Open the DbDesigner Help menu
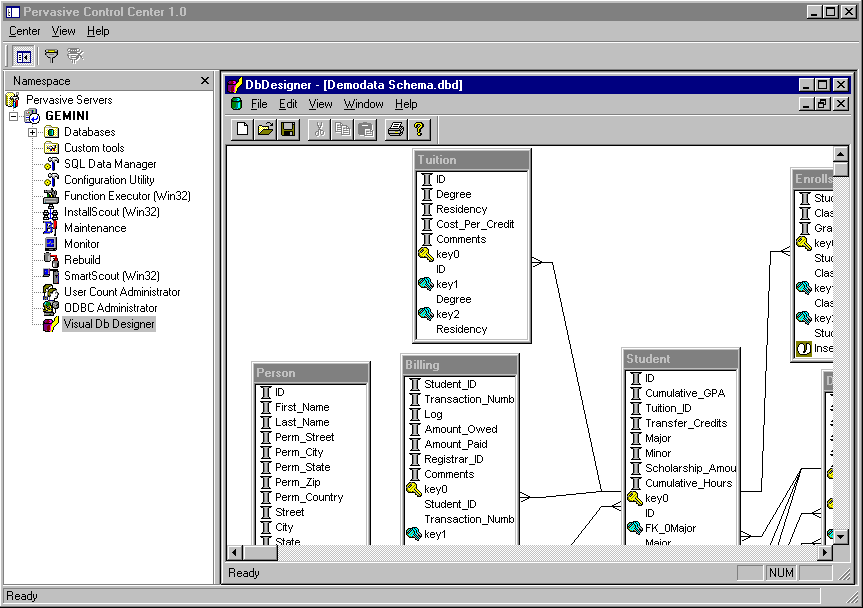 click(406, 104)
